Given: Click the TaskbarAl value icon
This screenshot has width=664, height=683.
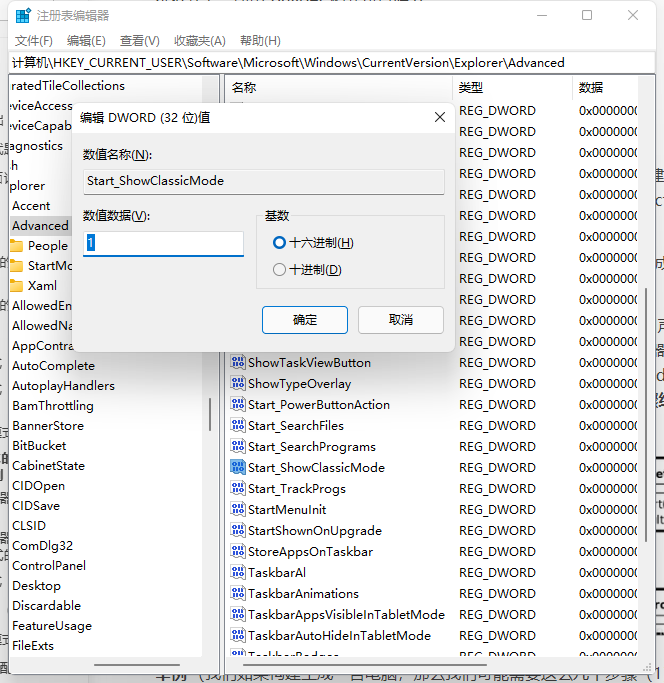Looking at the screenshot, I should (238, 572).
